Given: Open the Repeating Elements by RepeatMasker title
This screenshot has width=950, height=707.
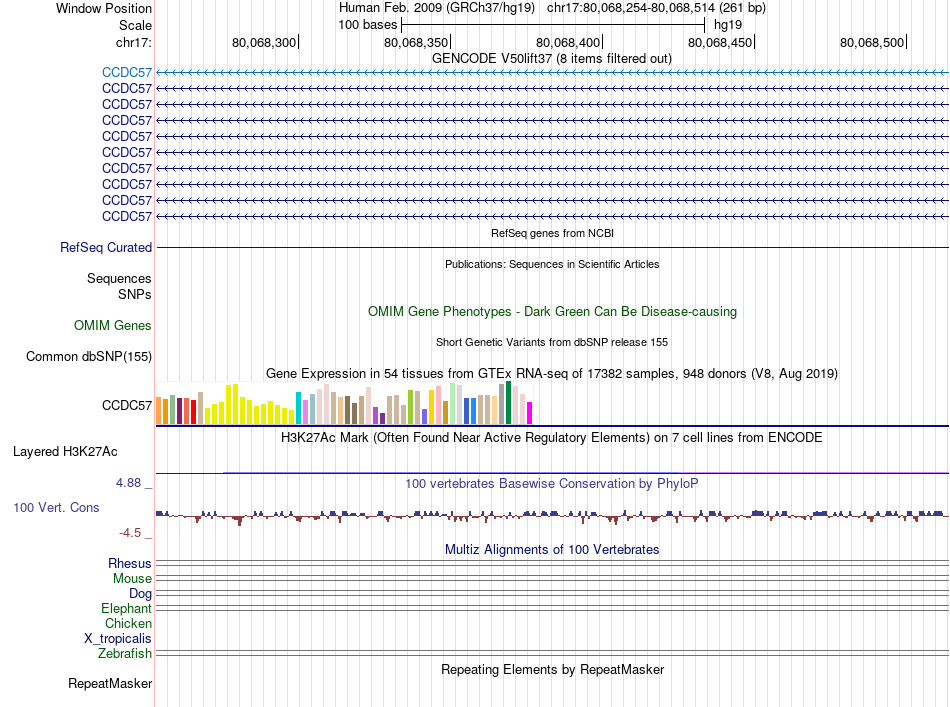Looking at the screenshot, I should [553, 669].
